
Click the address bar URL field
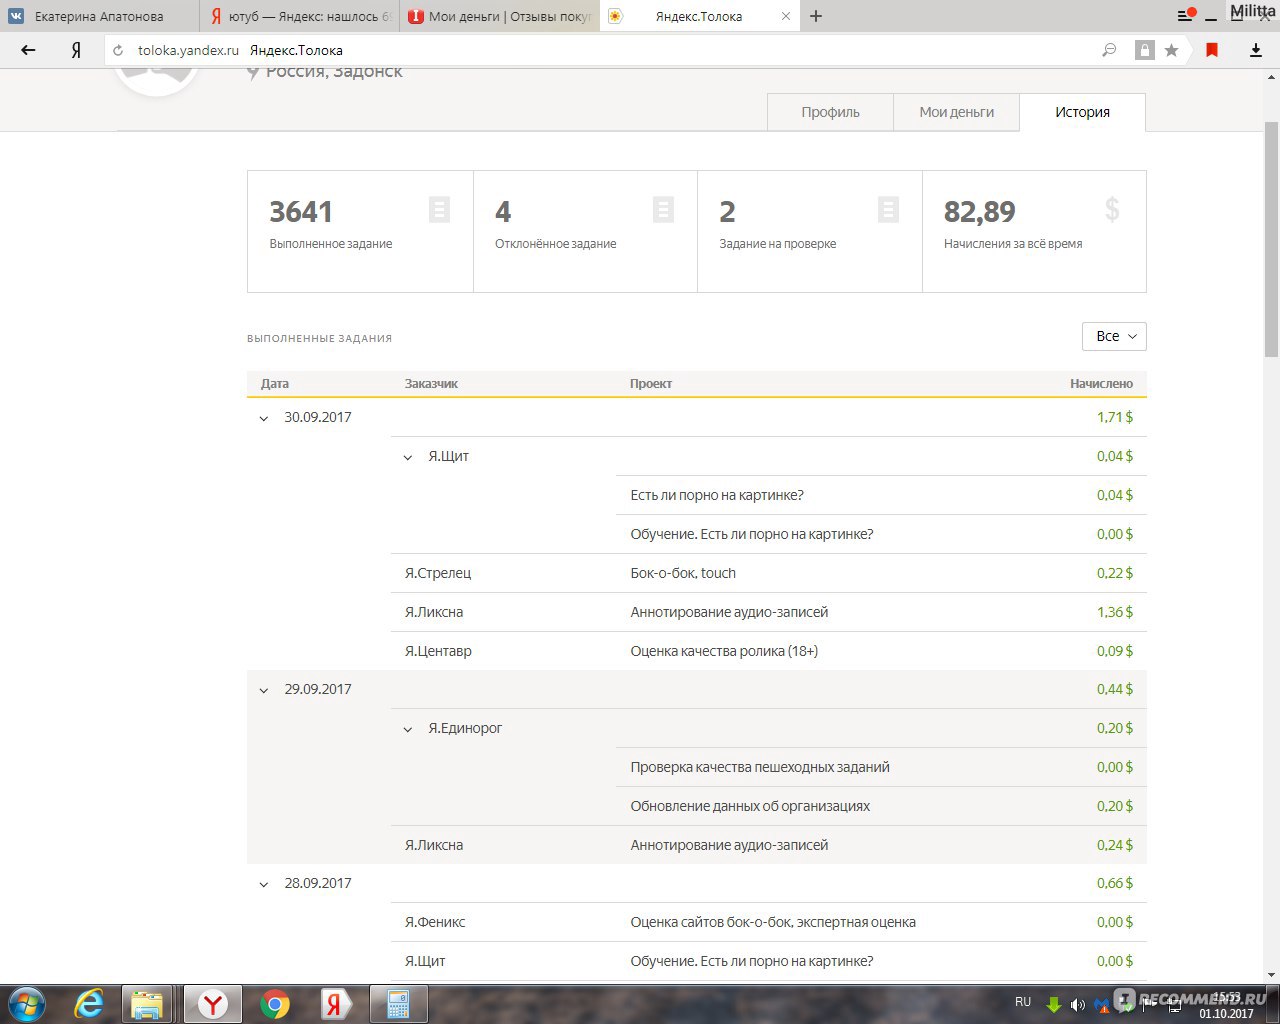pos(600,50)
